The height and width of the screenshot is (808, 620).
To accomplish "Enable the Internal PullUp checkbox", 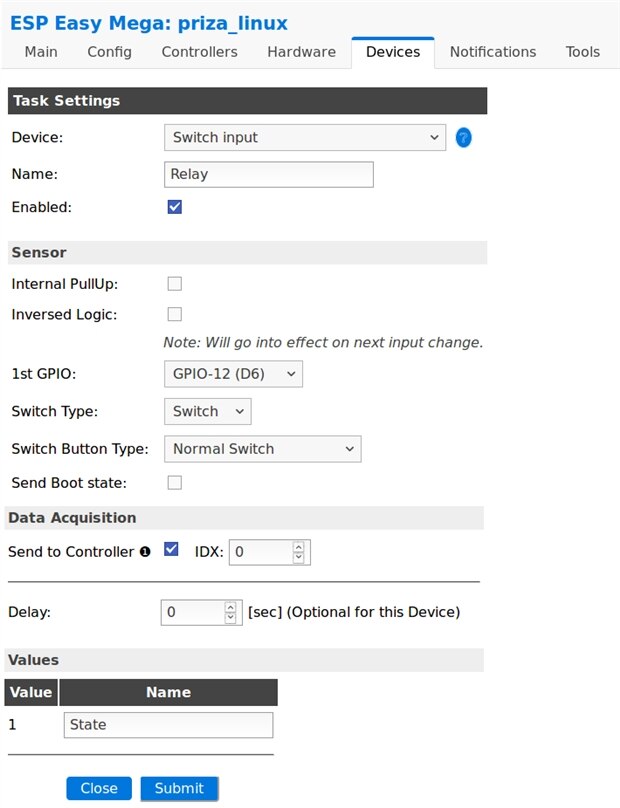I will pyautogui.click(x=174, y=284).
